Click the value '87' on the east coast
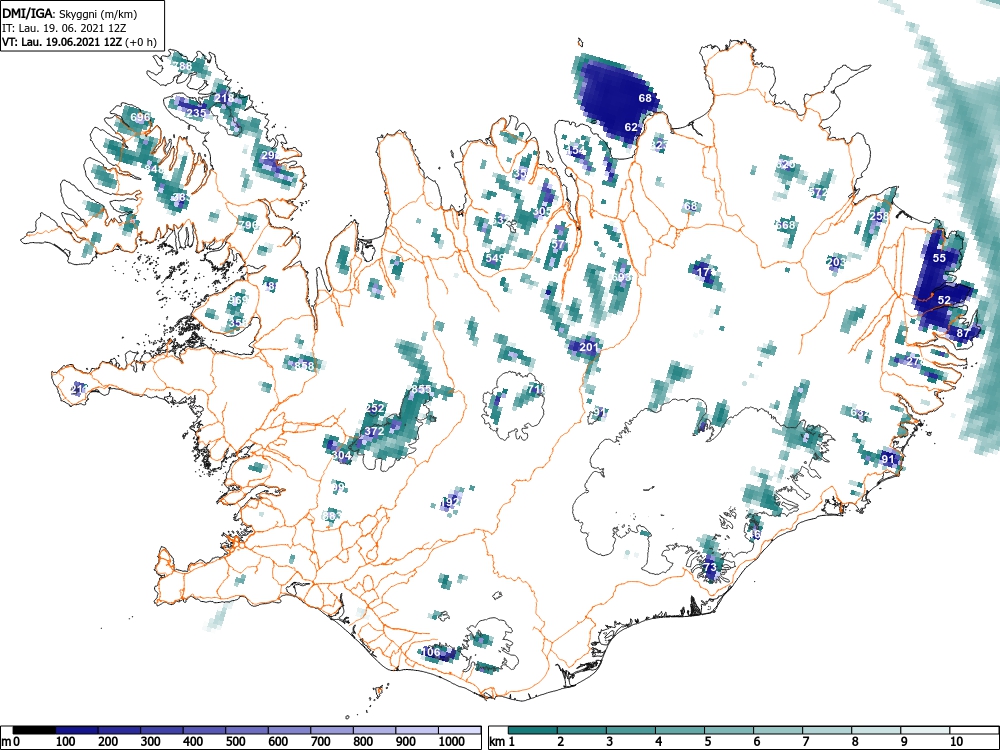Viewport: 1000px width, 750px height. 963,333
